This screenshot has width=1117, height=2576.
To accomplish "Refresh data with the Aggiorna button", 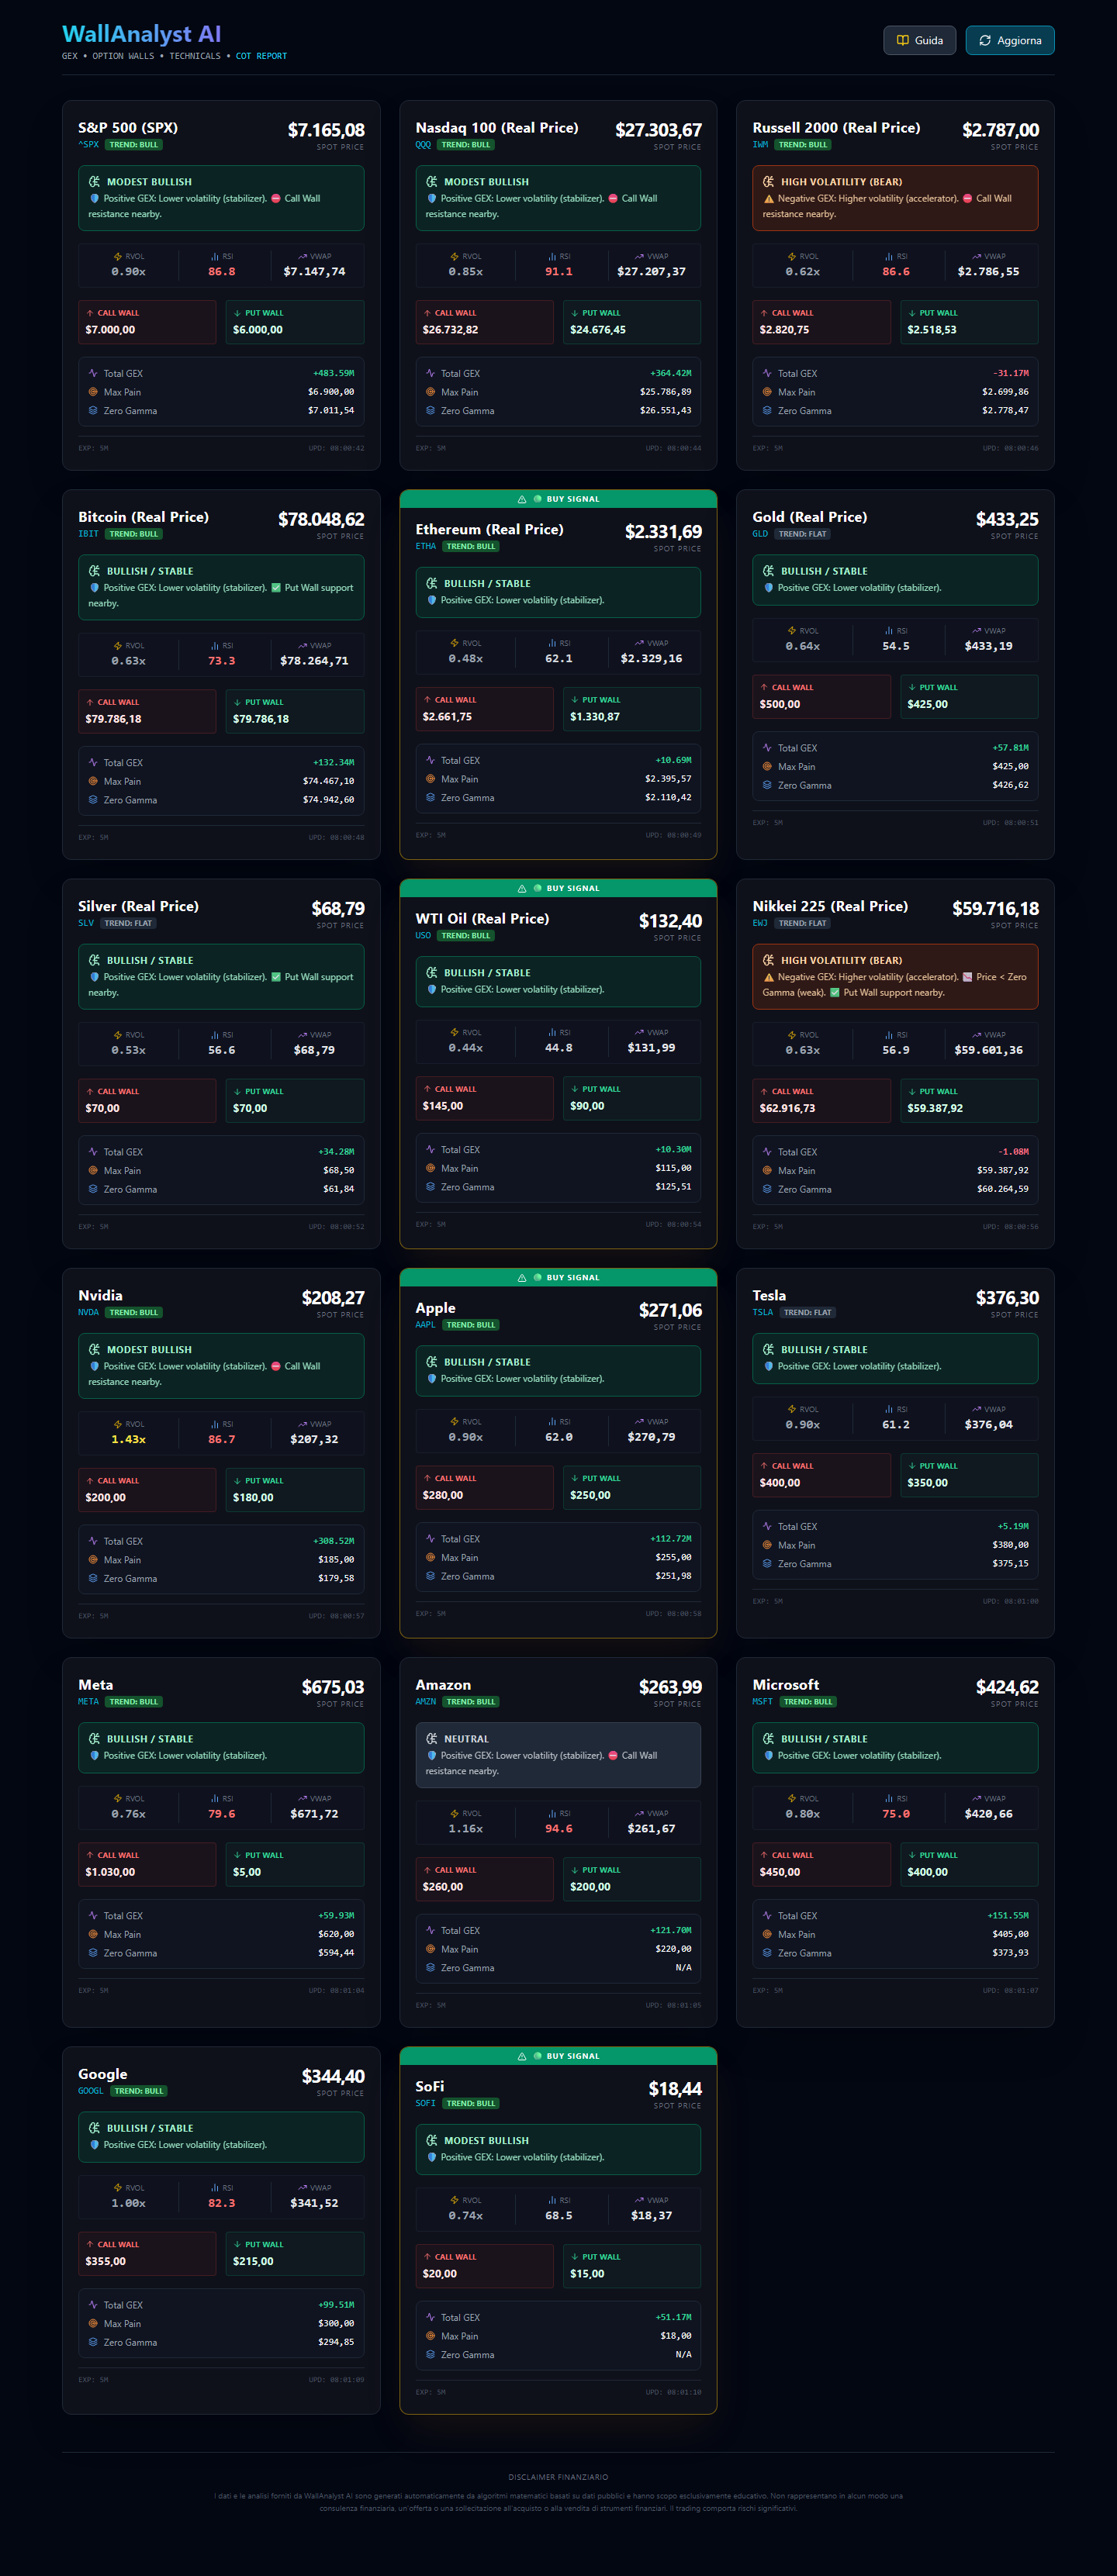I will click(1010, 41).
